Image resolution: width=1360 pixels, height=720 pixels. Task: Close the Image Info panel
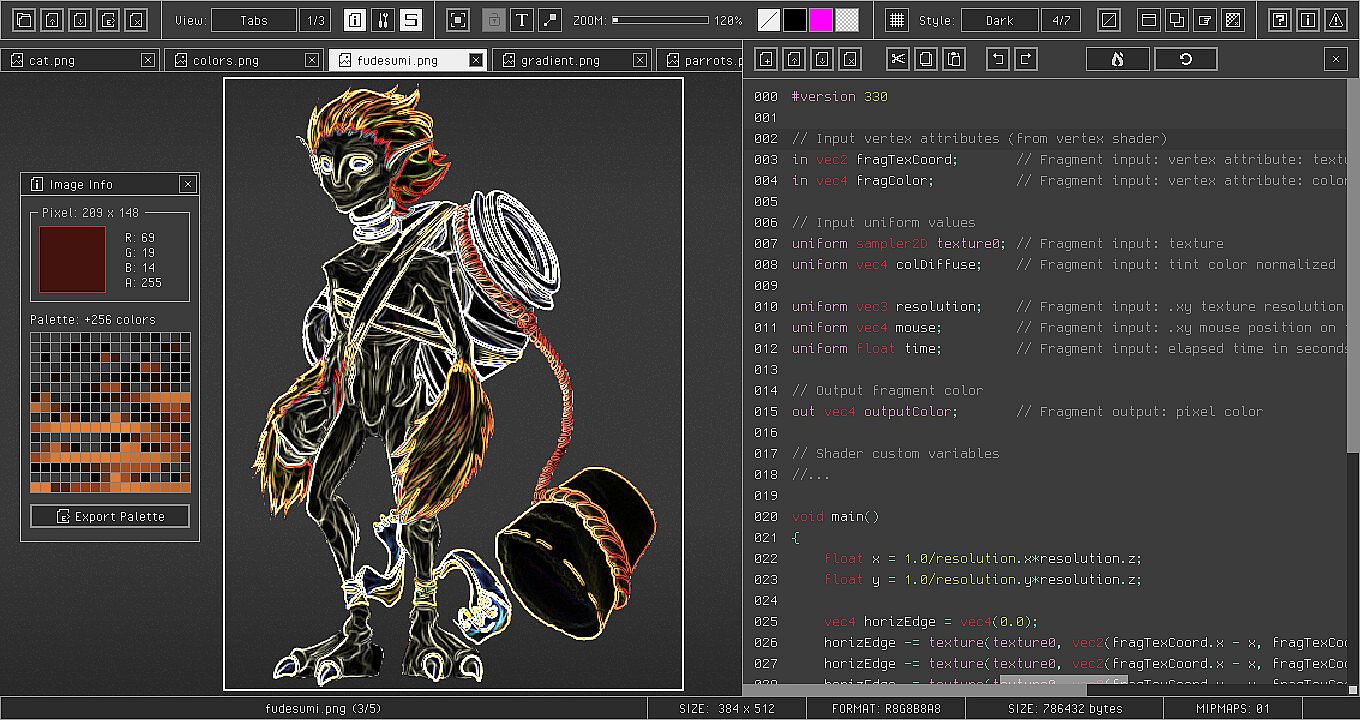click(x=187, y=184)
